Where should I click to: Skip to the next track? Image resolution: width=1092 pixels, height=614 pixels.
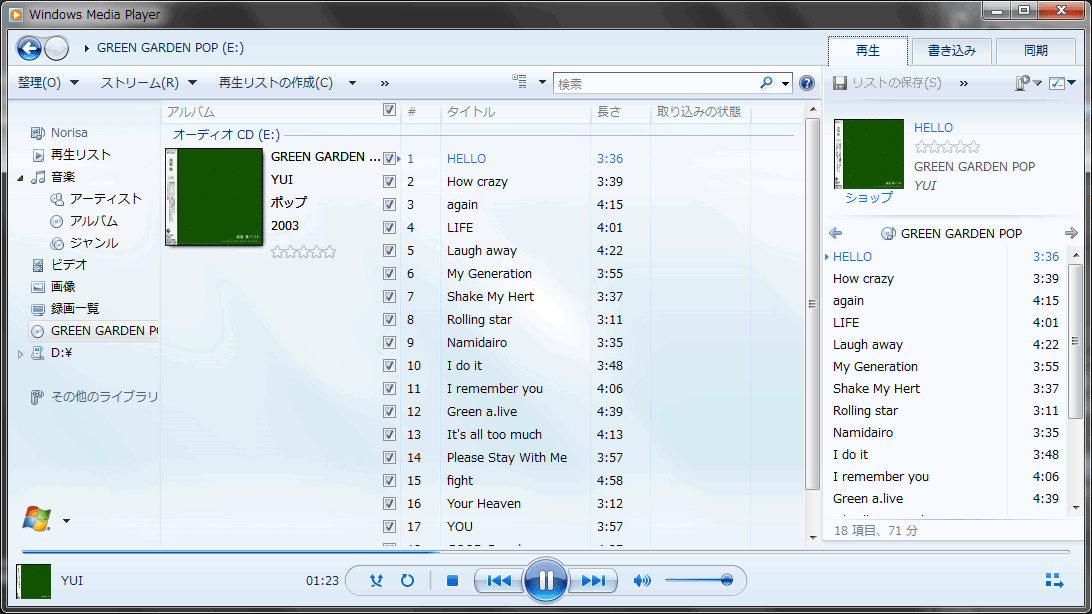pos(593,581)
